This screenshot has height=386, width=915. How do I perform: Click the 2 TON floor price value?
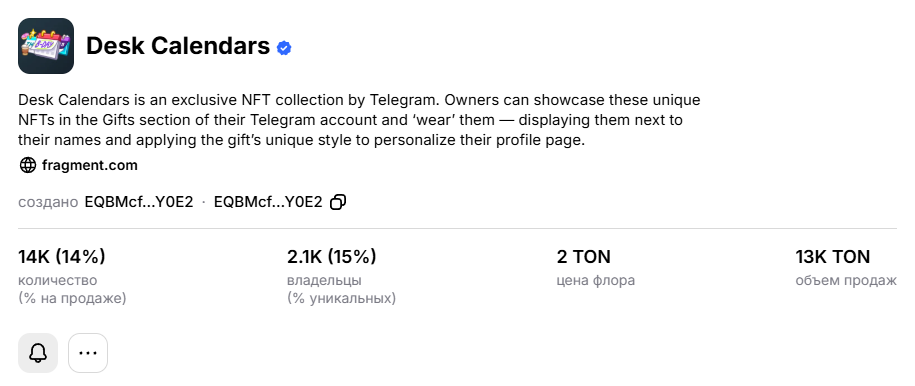(x=584, y=256)
